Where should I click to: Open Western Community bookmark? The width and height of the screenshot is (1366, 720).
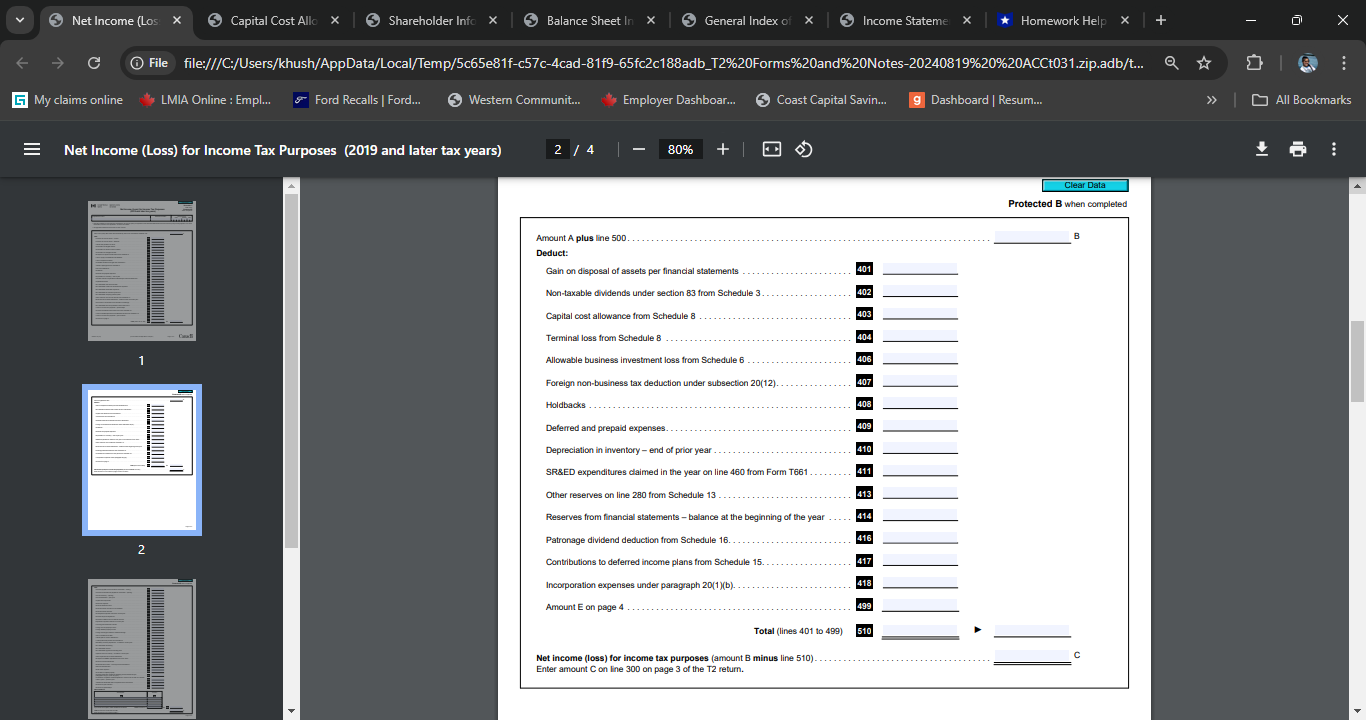click(x=514, y=100)
